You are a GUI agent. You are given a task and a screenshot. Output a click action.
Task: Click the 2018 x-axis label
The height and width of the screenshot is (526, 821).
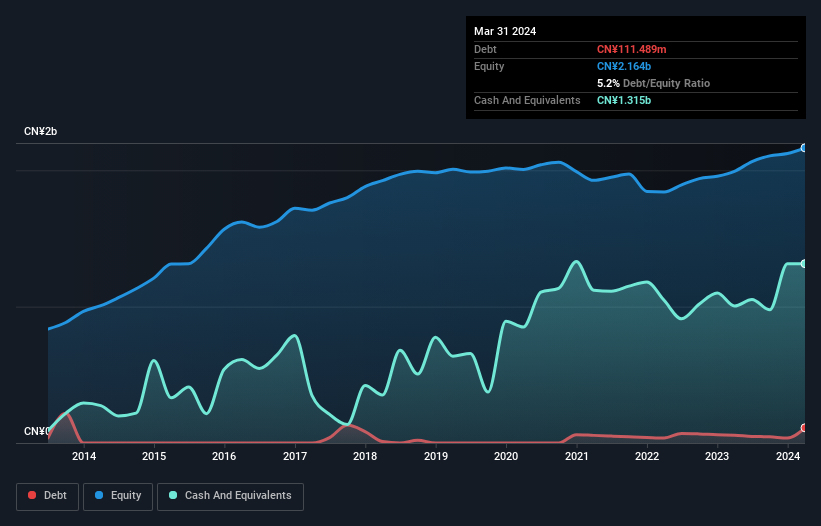pyautogui.click(x=365, y=456)
